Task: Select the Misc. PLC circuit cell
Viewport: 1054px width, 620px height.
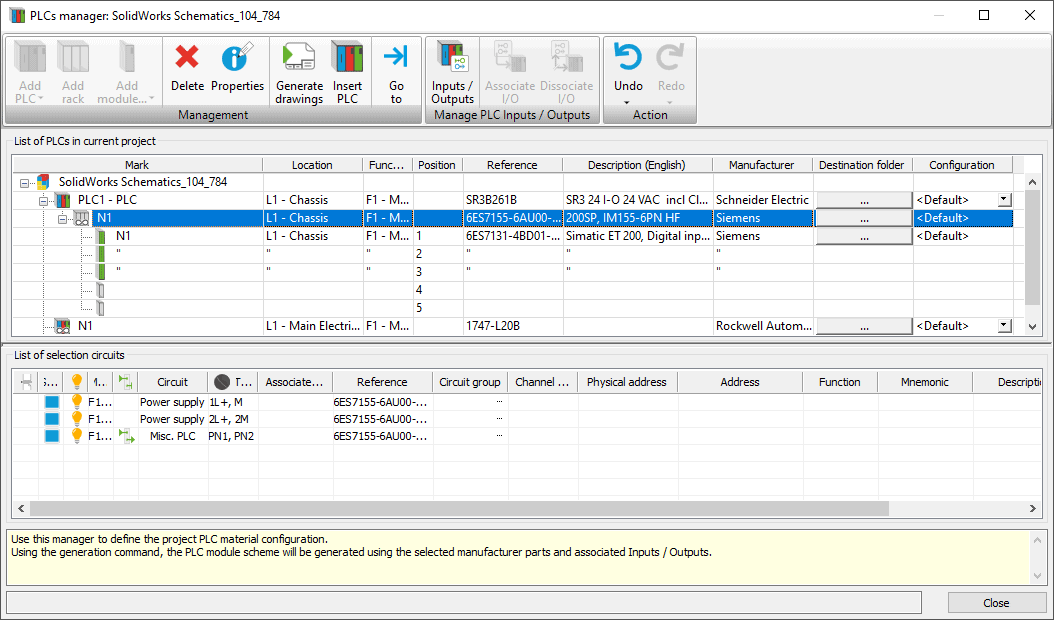Action: 173,436
